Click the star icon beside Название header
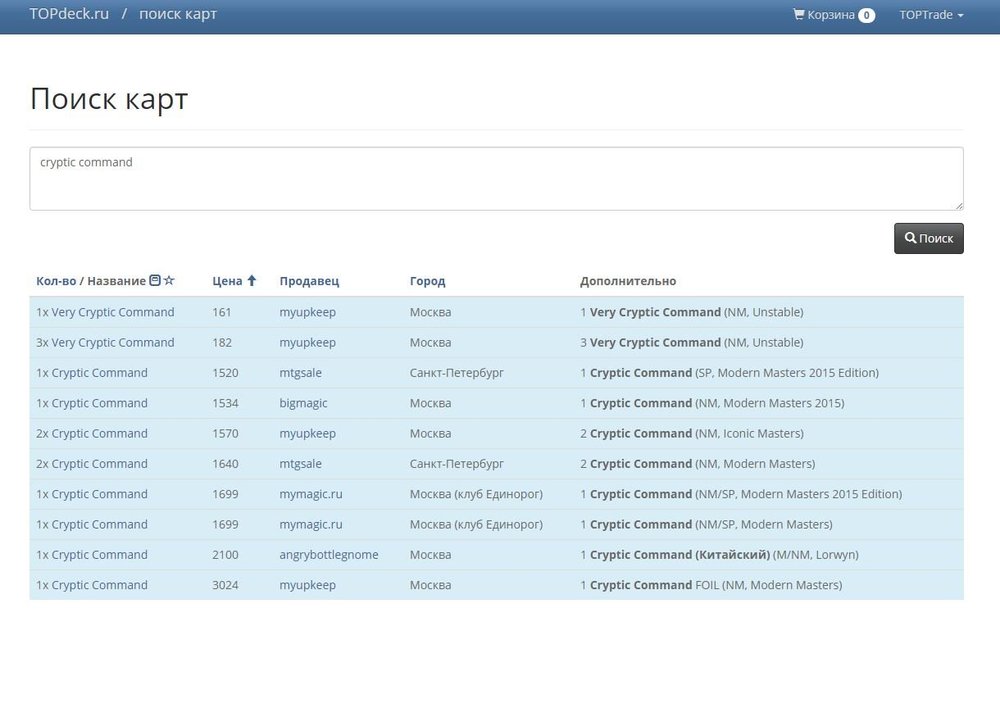The height and width of the screenshot is (708, 1000). tap(169, 281)
